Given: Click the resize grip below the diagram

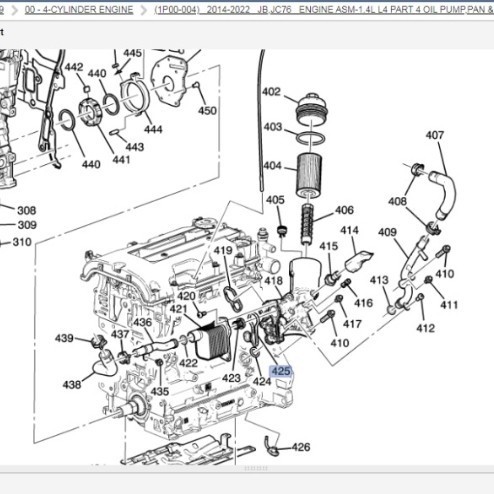Looking at the screenshot, I should (256, 468).
